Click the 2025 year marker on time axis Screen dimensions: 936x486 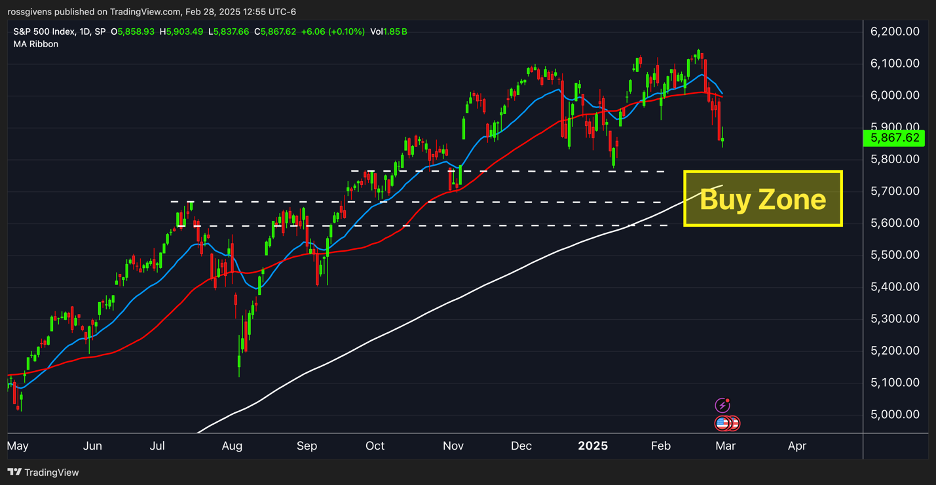click(593, 446)
